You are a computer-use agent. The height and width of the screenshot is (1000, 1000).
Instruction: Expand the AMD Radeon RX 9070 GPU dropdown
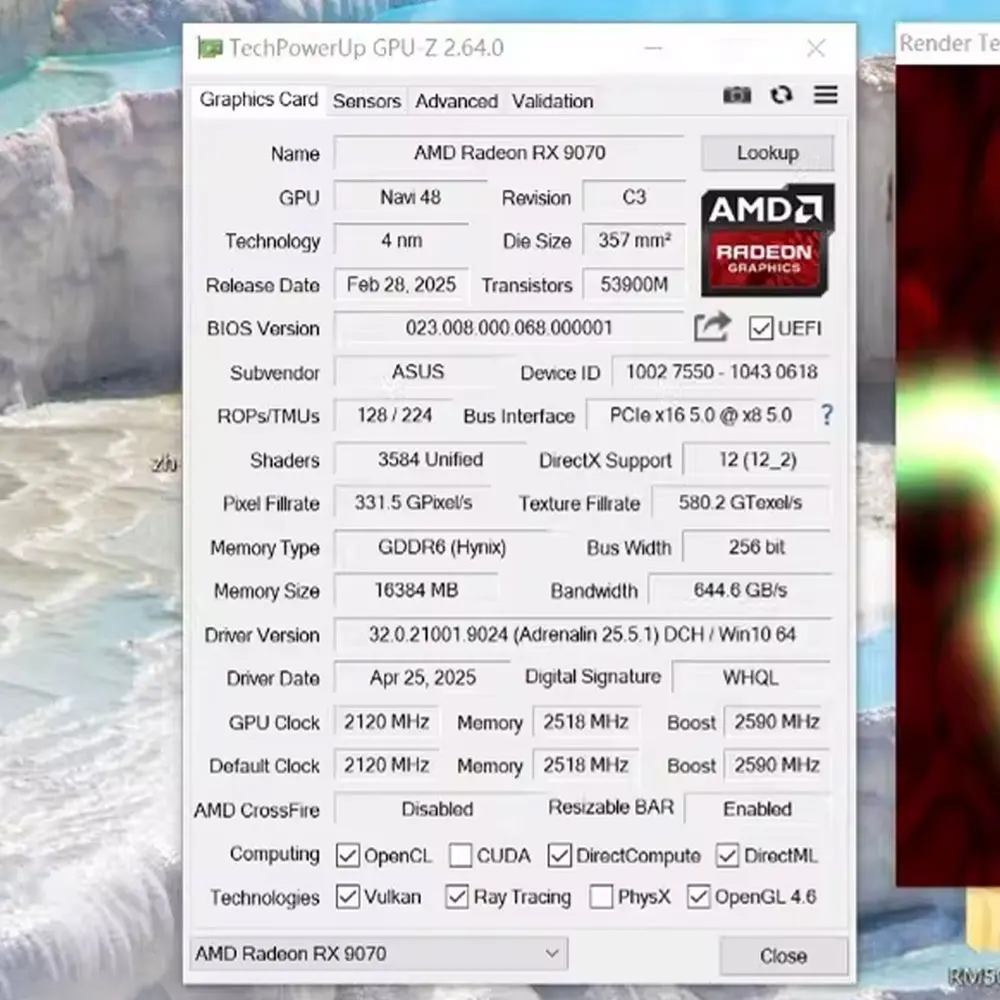point(378,953)
